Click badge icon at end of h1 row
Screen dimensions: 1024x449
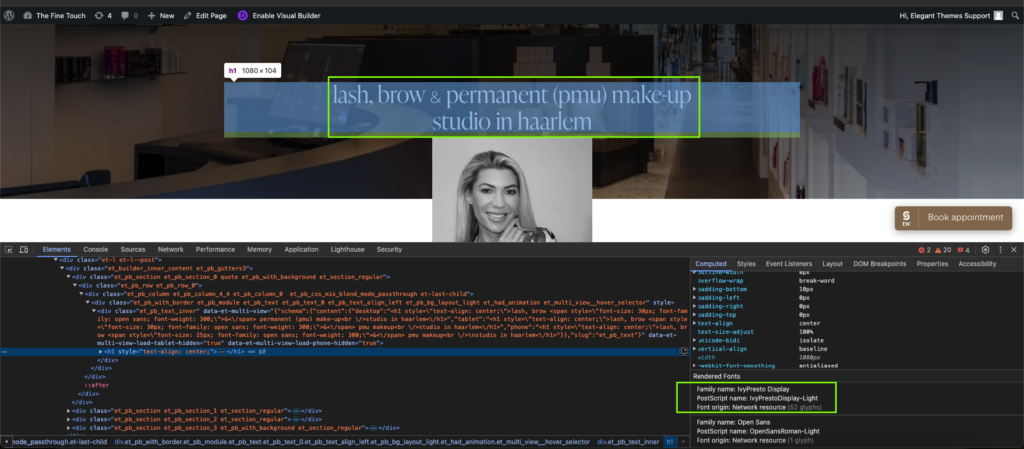tap(684, 351)
